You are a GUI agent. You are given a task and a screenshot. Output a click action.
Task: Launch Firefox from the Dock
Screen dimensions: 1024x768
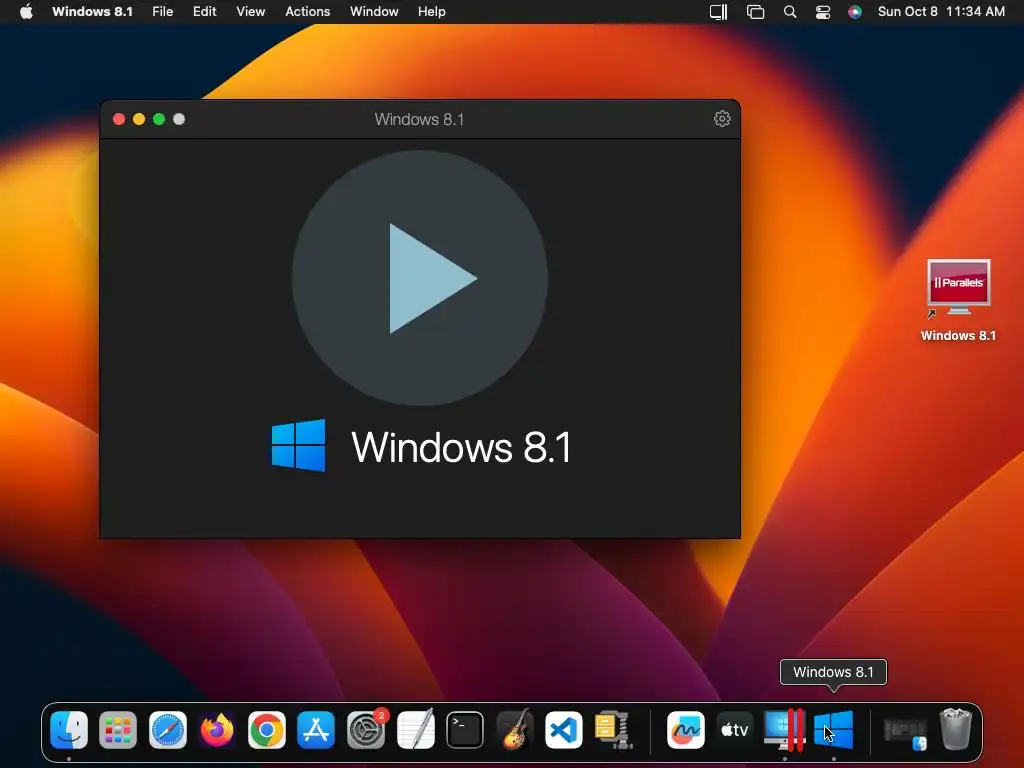click(x=217, y=729)
